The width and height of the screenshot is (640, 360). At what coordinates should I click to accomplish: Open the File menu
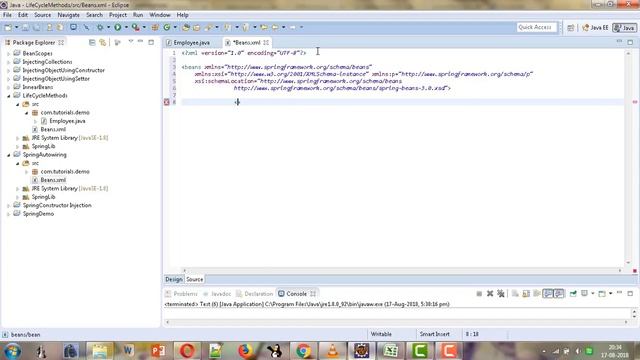(7, 15)
